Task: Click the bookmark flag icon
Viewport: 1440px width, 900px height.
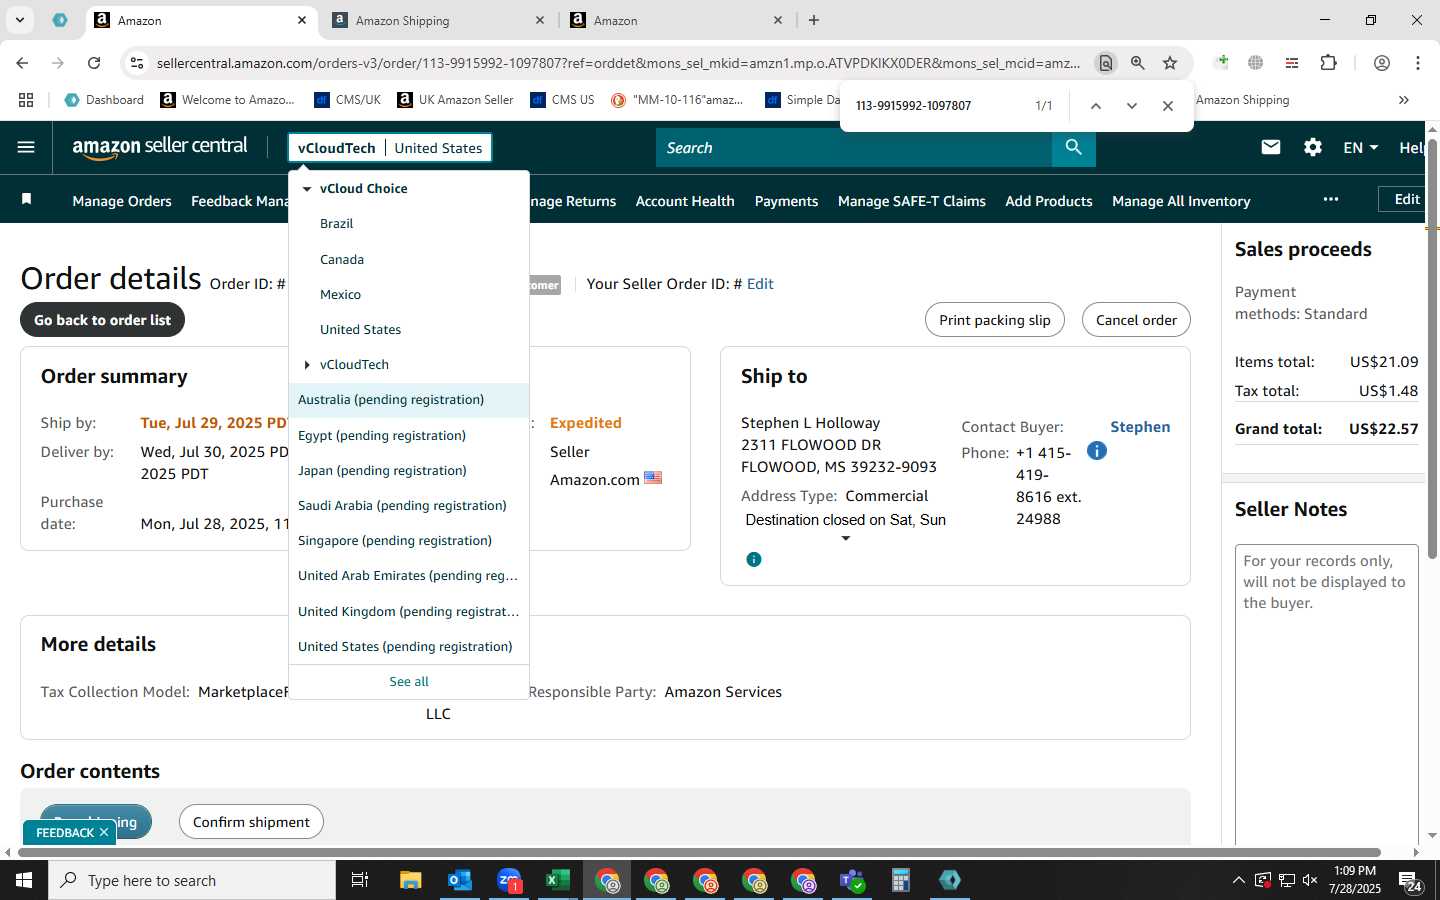Action: [x=27, y=199]
